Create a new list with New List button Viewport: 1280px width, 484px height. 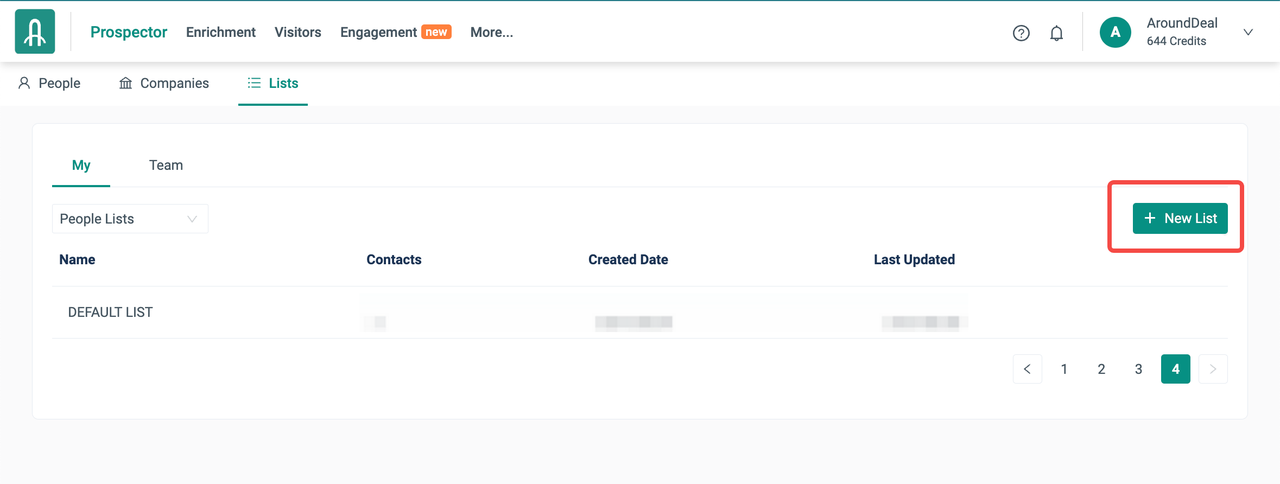pyautogui.click(x=1180, y=218)
